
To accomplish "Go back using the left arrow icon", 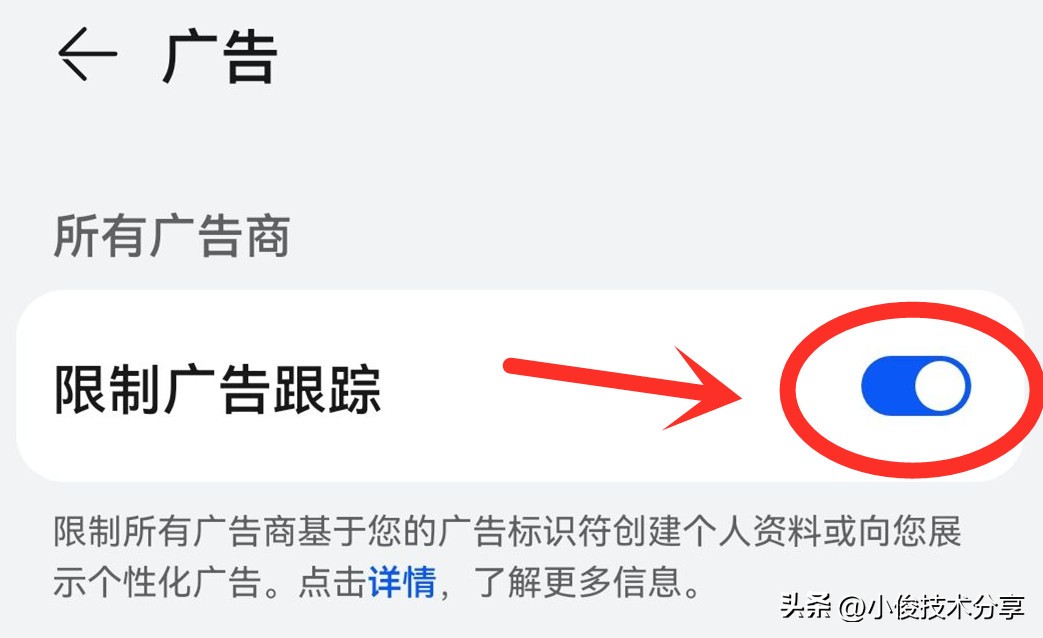I will pos(87,55).
